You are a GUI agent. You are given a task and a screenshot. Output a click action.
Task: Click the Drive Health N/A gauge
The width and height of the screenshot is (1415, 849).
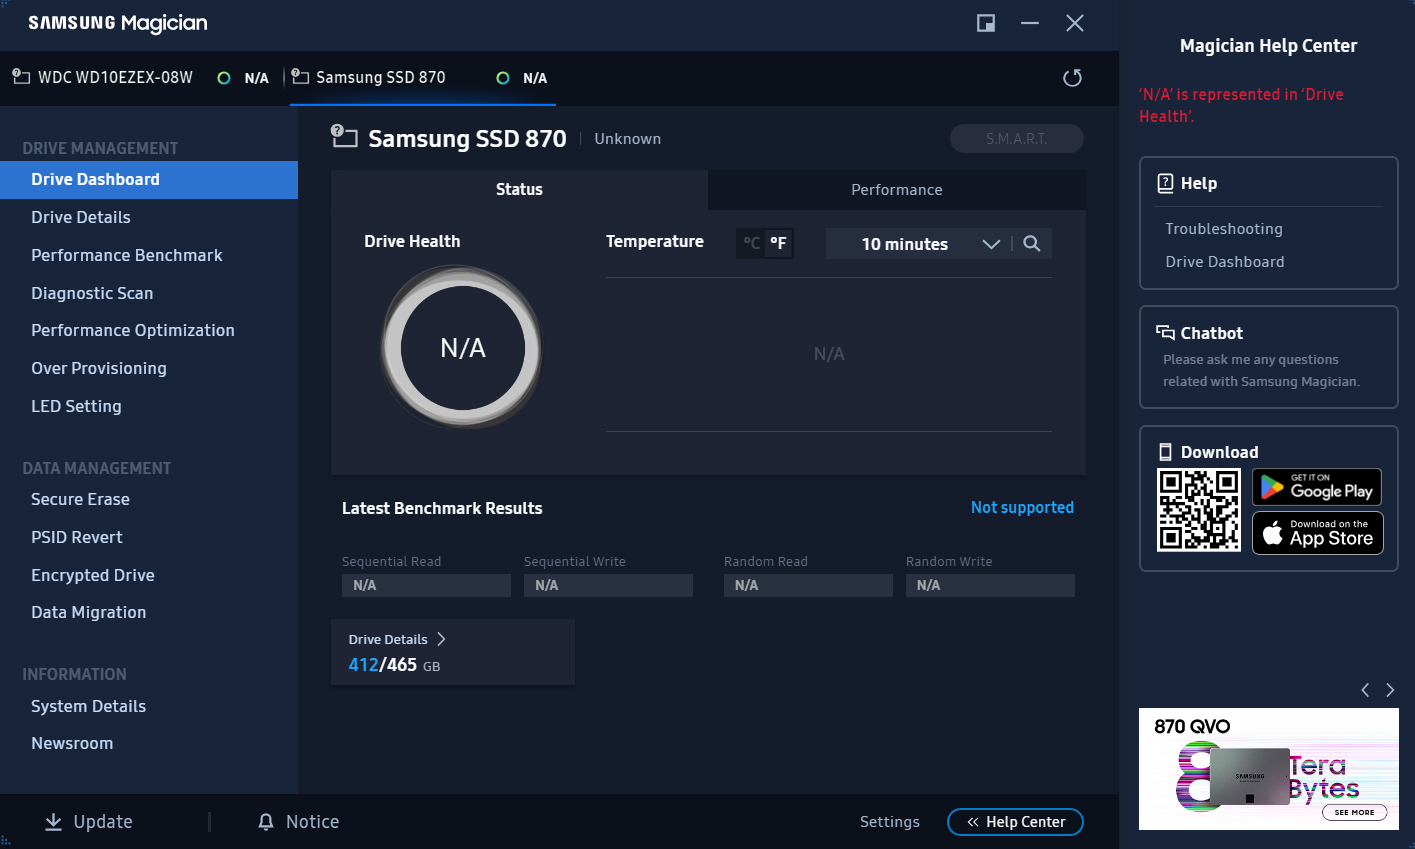[x=462, y=348]
